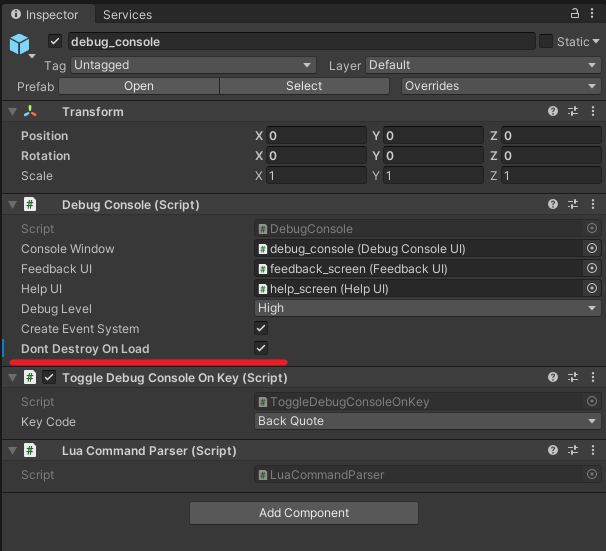
Task: Open Lua Command Parser help icon
Action: 553,450
